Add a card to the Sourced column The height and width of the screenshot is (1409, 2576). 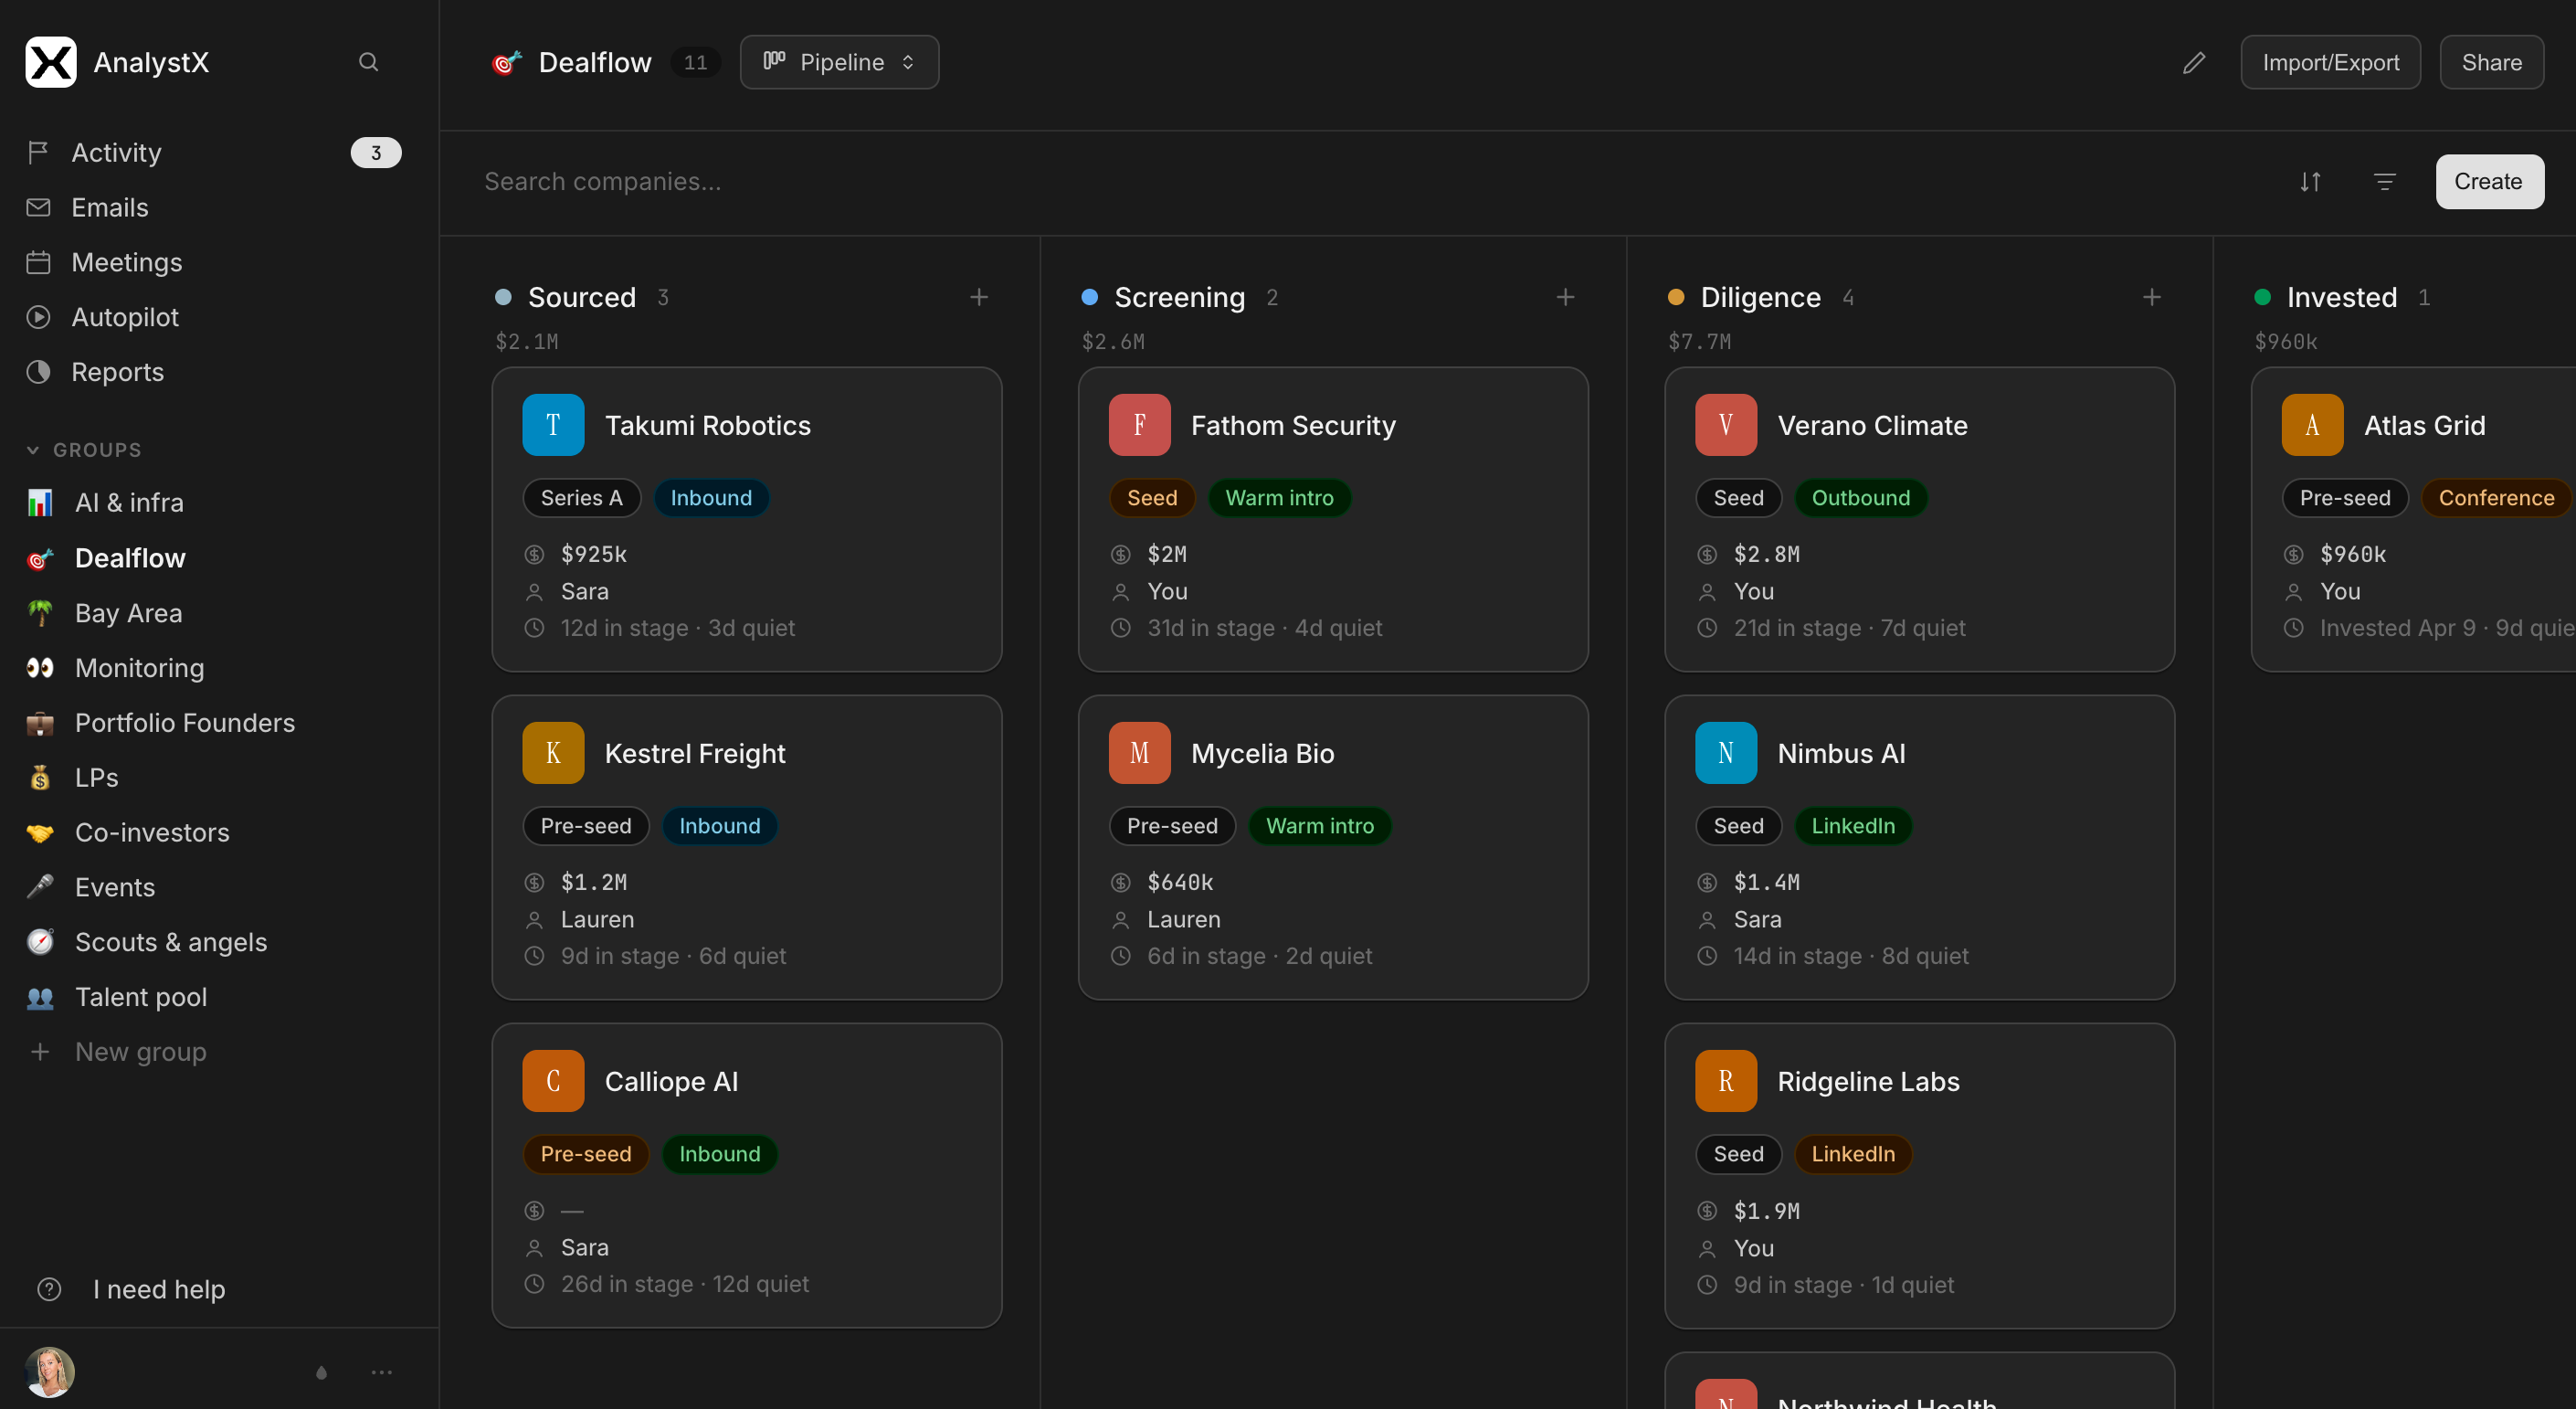tap(979, 297)
